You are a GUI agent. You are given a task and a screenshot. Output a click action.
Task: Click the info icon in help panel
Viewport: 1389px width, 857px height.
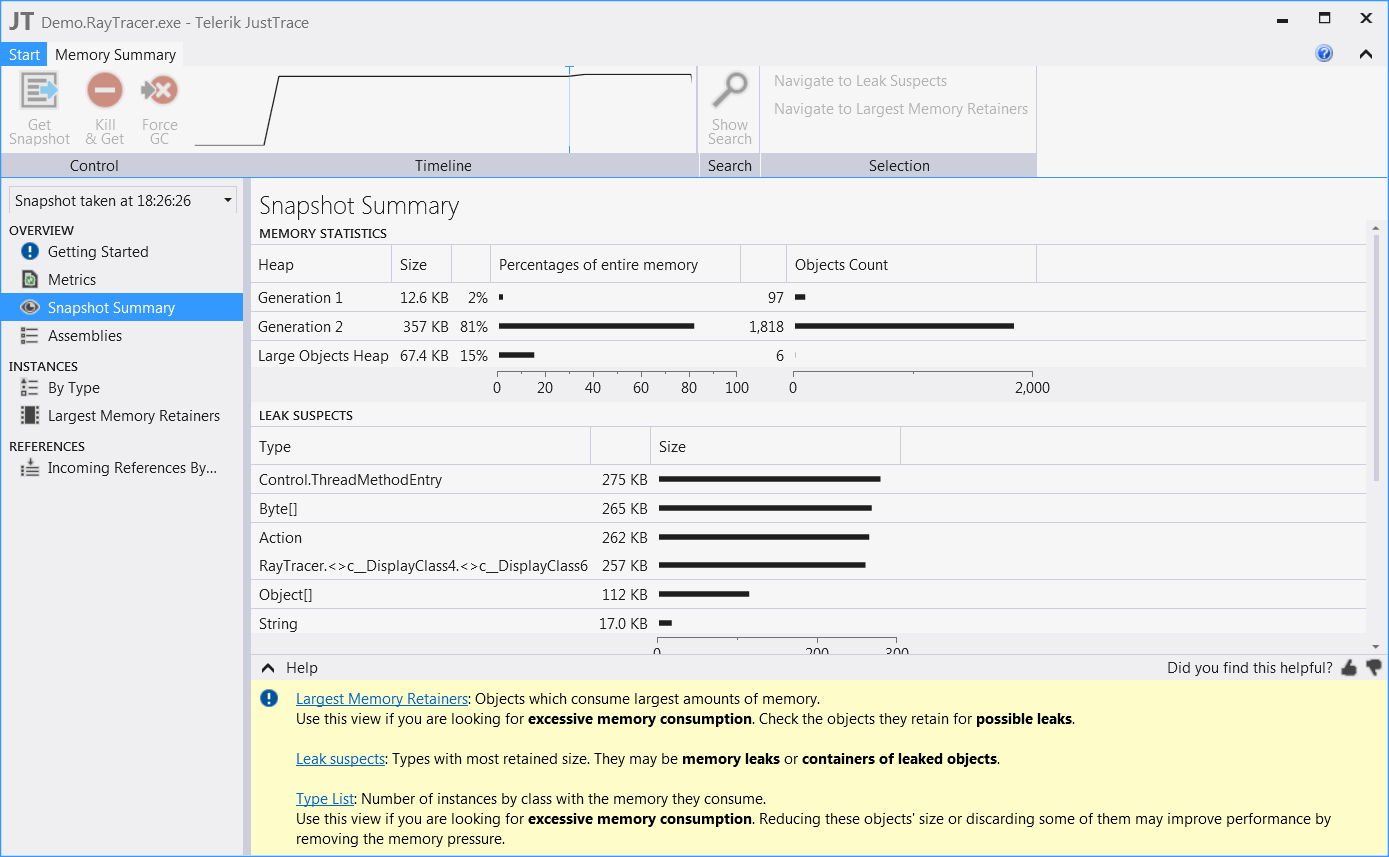coord(269,699)
